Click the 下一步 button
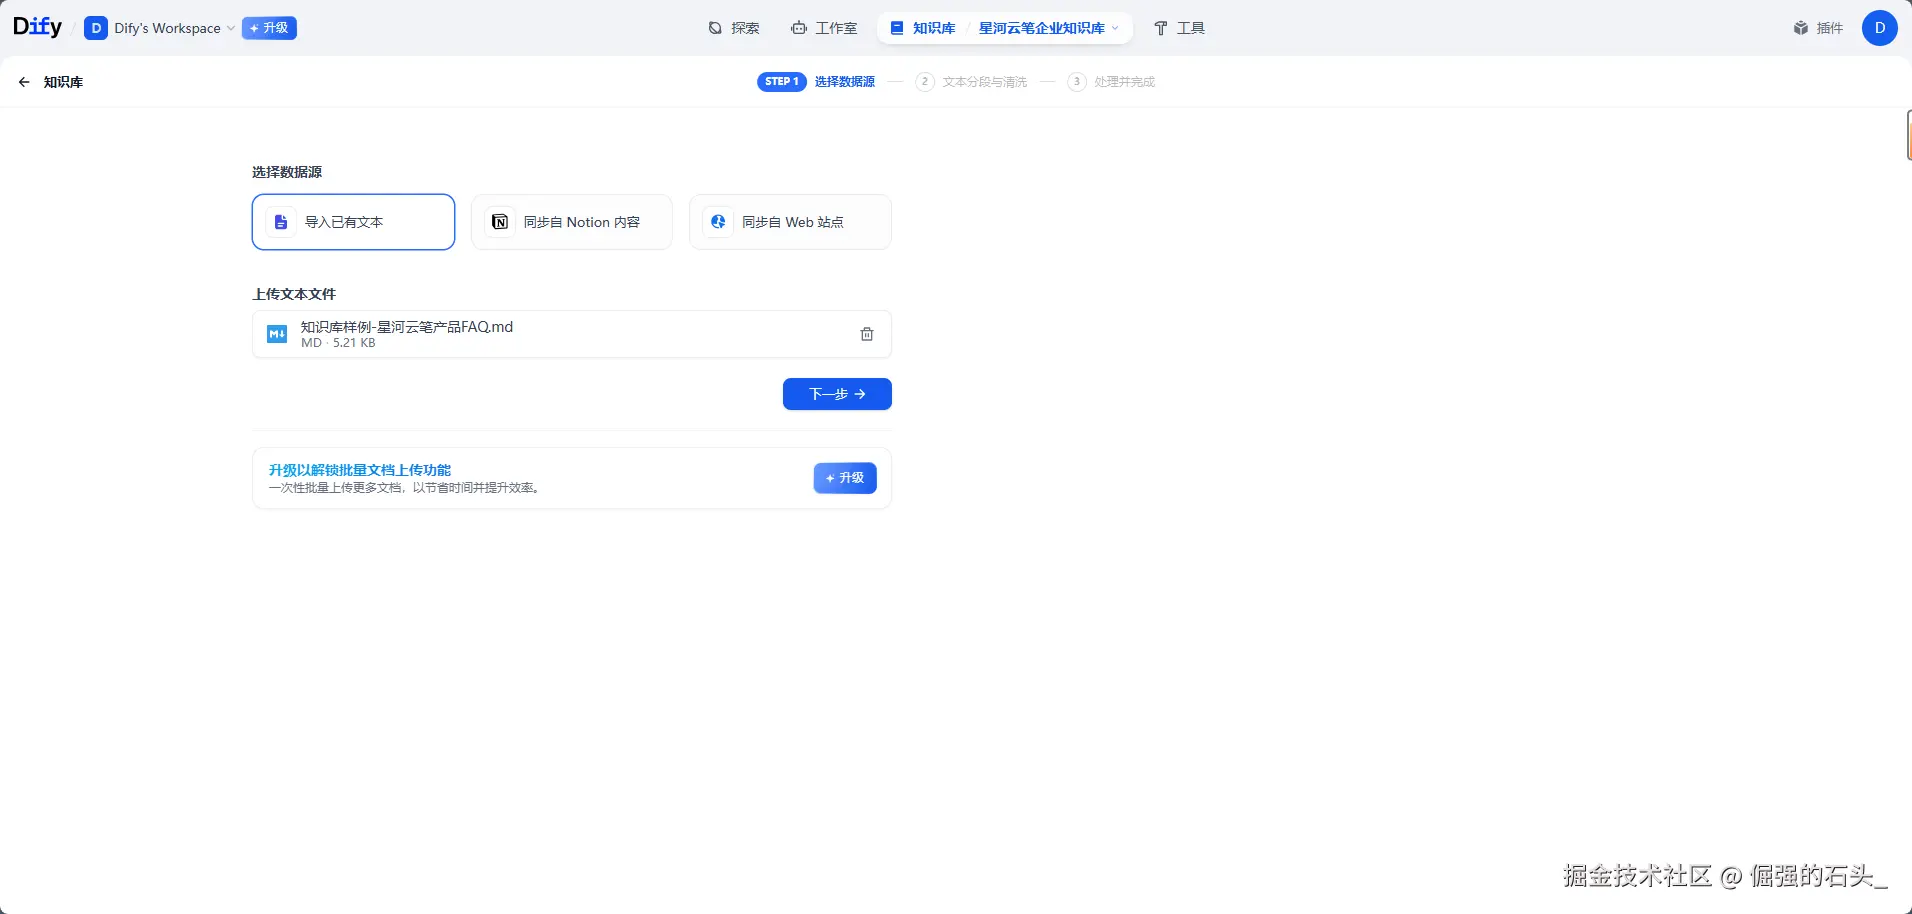 [837, 394]
